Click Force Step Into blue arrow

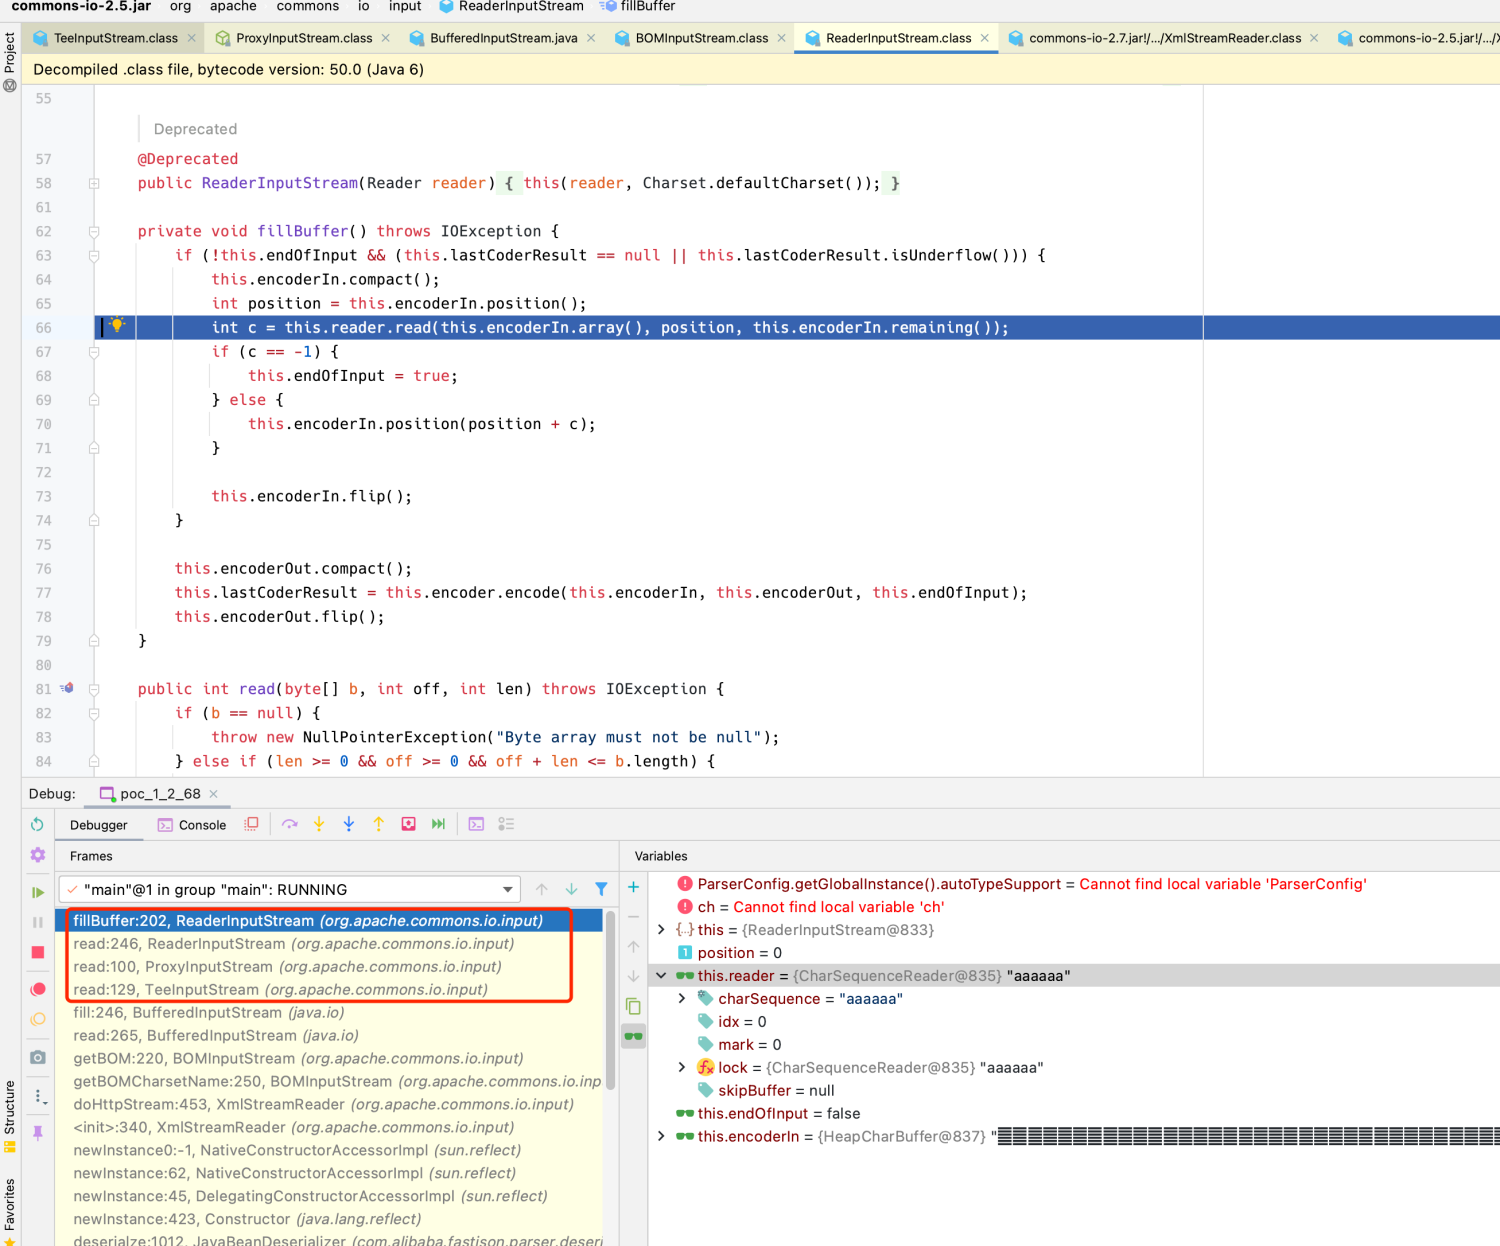349,824
